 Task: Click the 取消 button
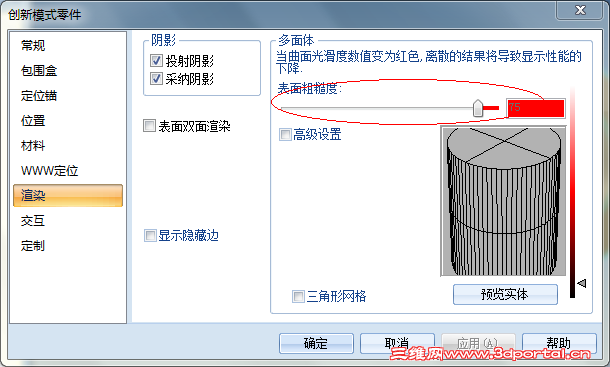click(397, 343)
